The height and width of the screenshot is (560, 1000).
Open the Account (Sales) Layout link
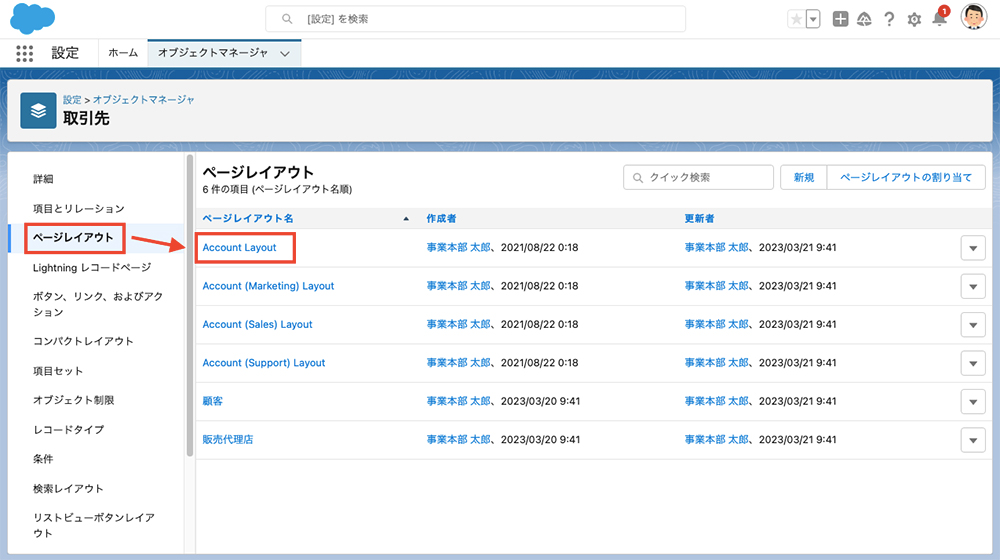pyautogui.click(x=257, y=324)
